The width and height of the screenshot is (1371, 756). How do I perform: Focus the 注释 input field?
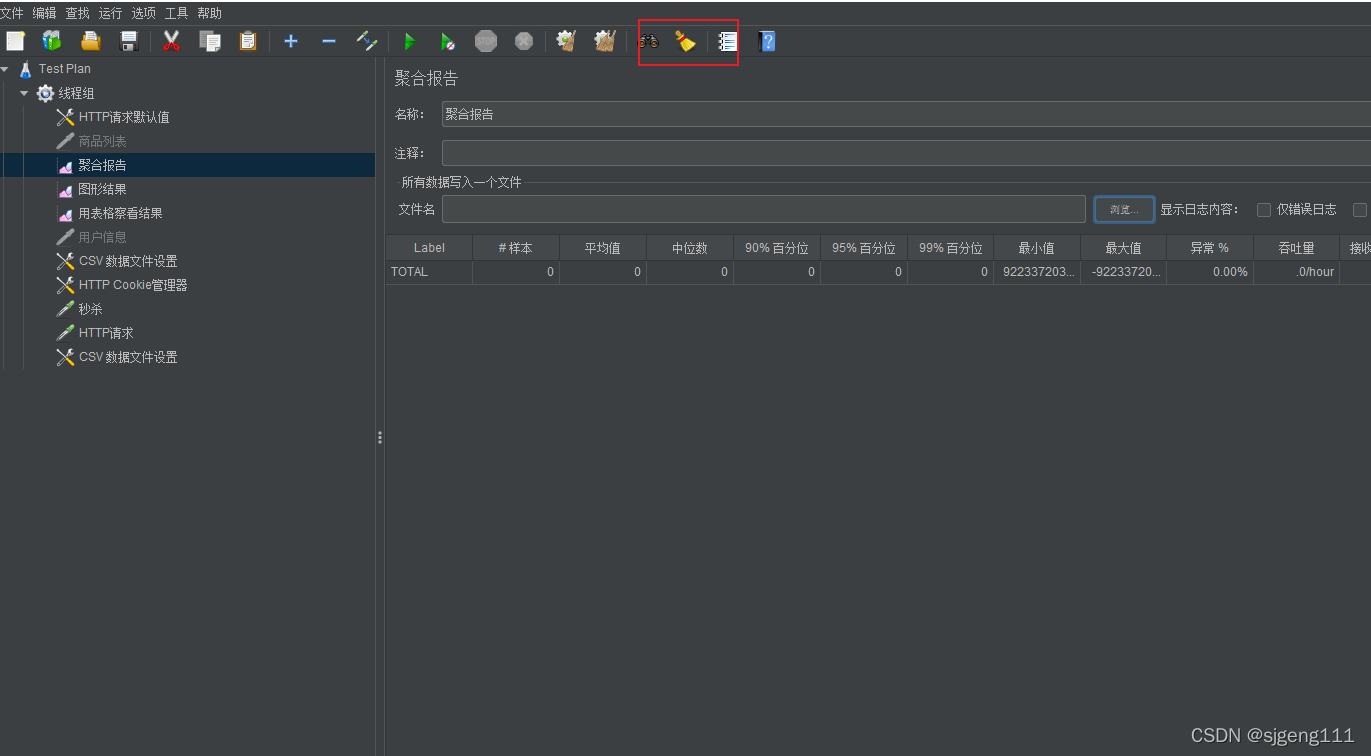point(906,153)
